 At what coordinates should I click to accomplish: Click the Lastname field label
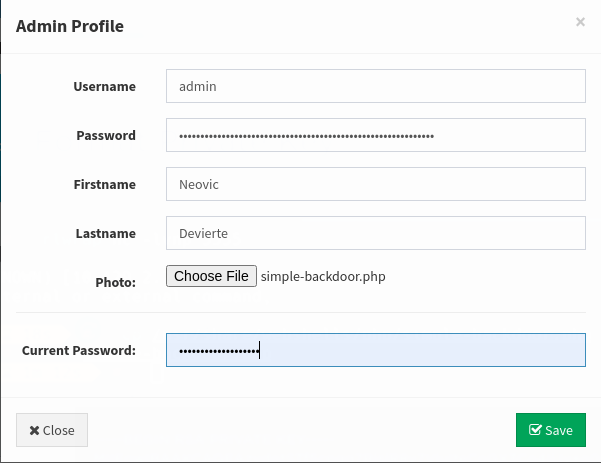click(x=105, y=234)
